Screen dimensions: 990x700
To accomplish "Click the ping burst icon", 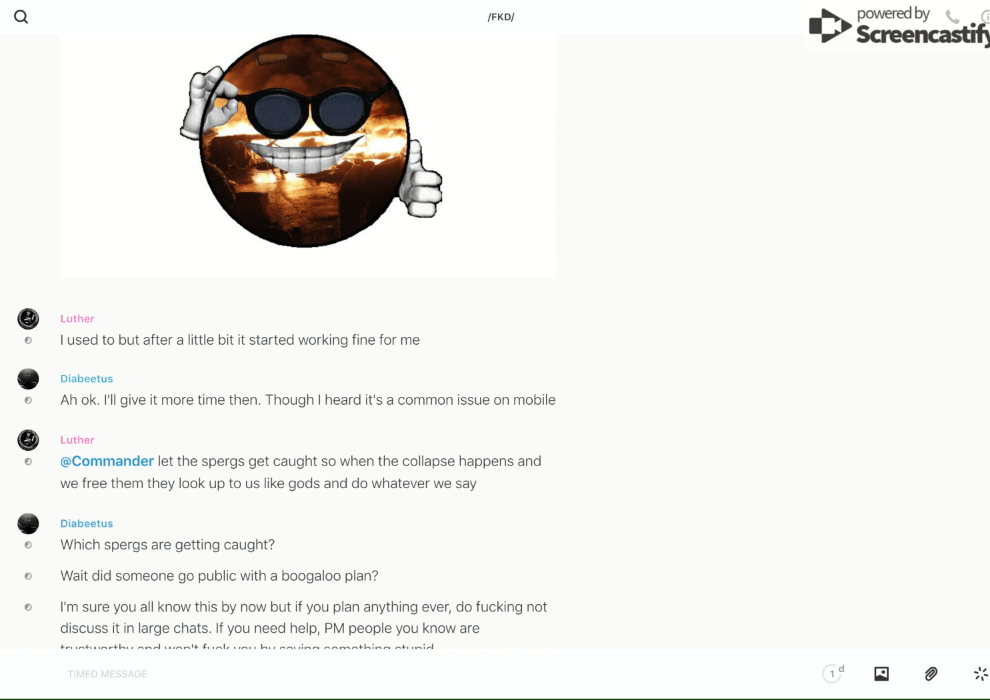I will tap(981, 673).
